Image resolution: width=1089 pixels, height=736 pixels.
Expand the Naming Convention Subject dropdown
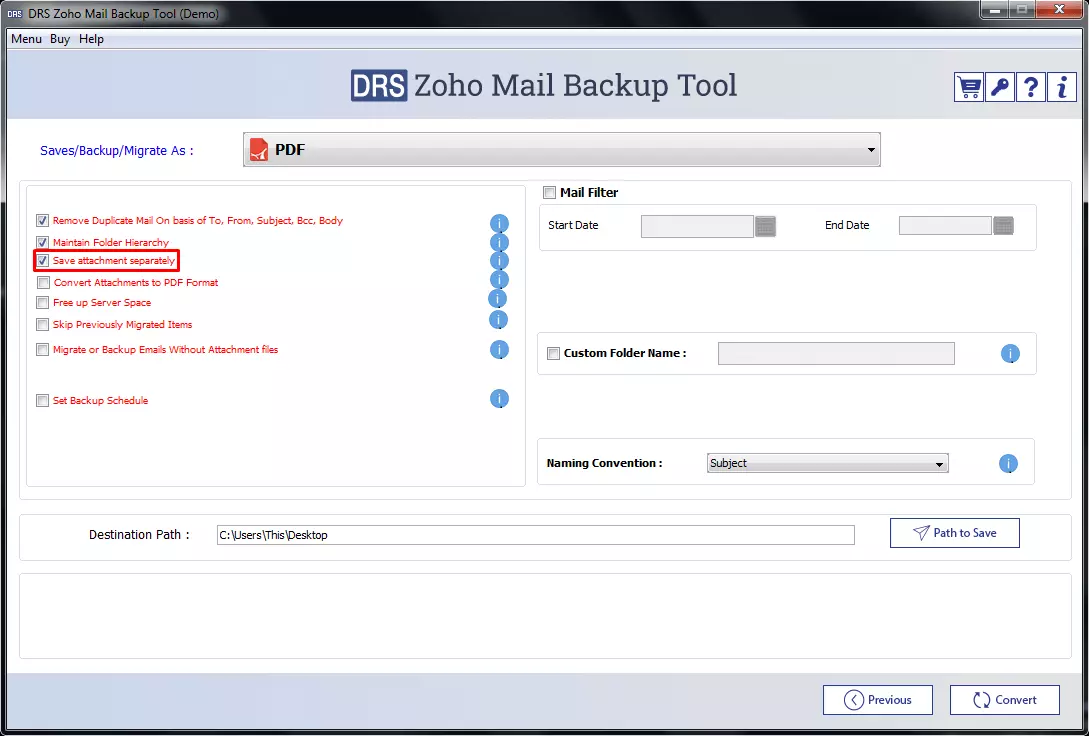[x=828, y=463]
